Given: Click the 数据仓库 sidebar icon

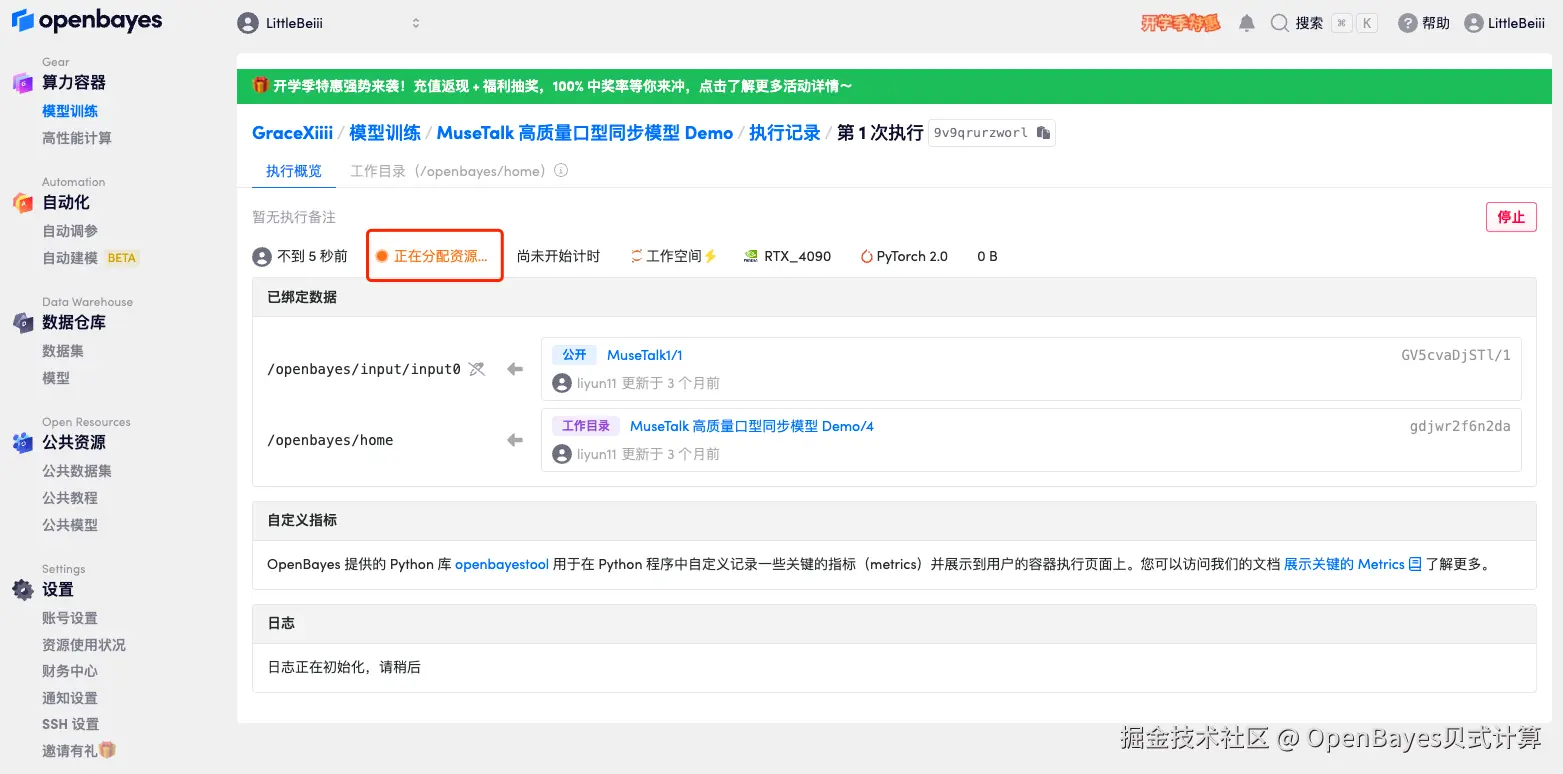Looking at the screenshot, I should pyautogui.click(x=23, y=323).
